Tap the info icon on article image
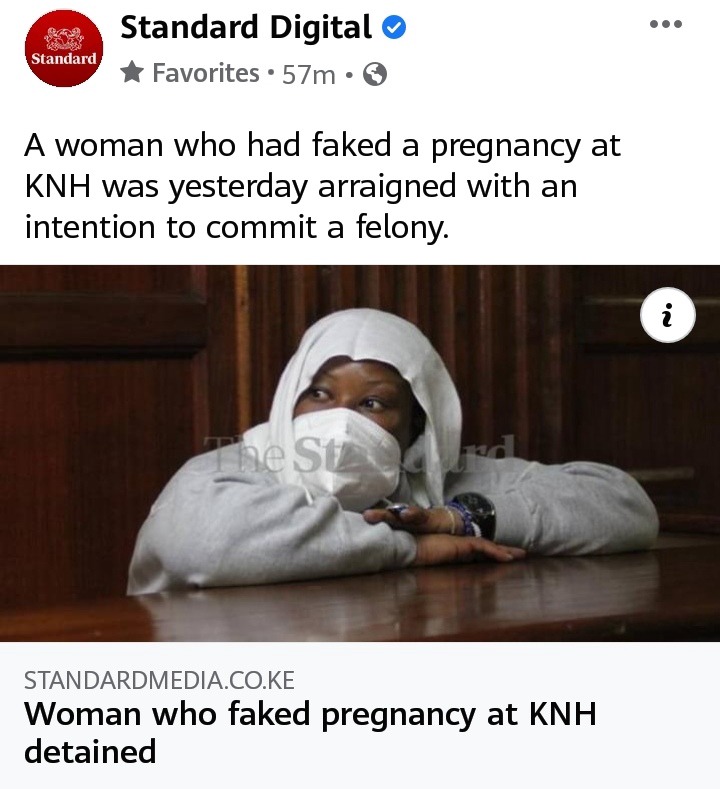Image resolution: width=720 pixels, height=789 pixels. coord(668,315)
